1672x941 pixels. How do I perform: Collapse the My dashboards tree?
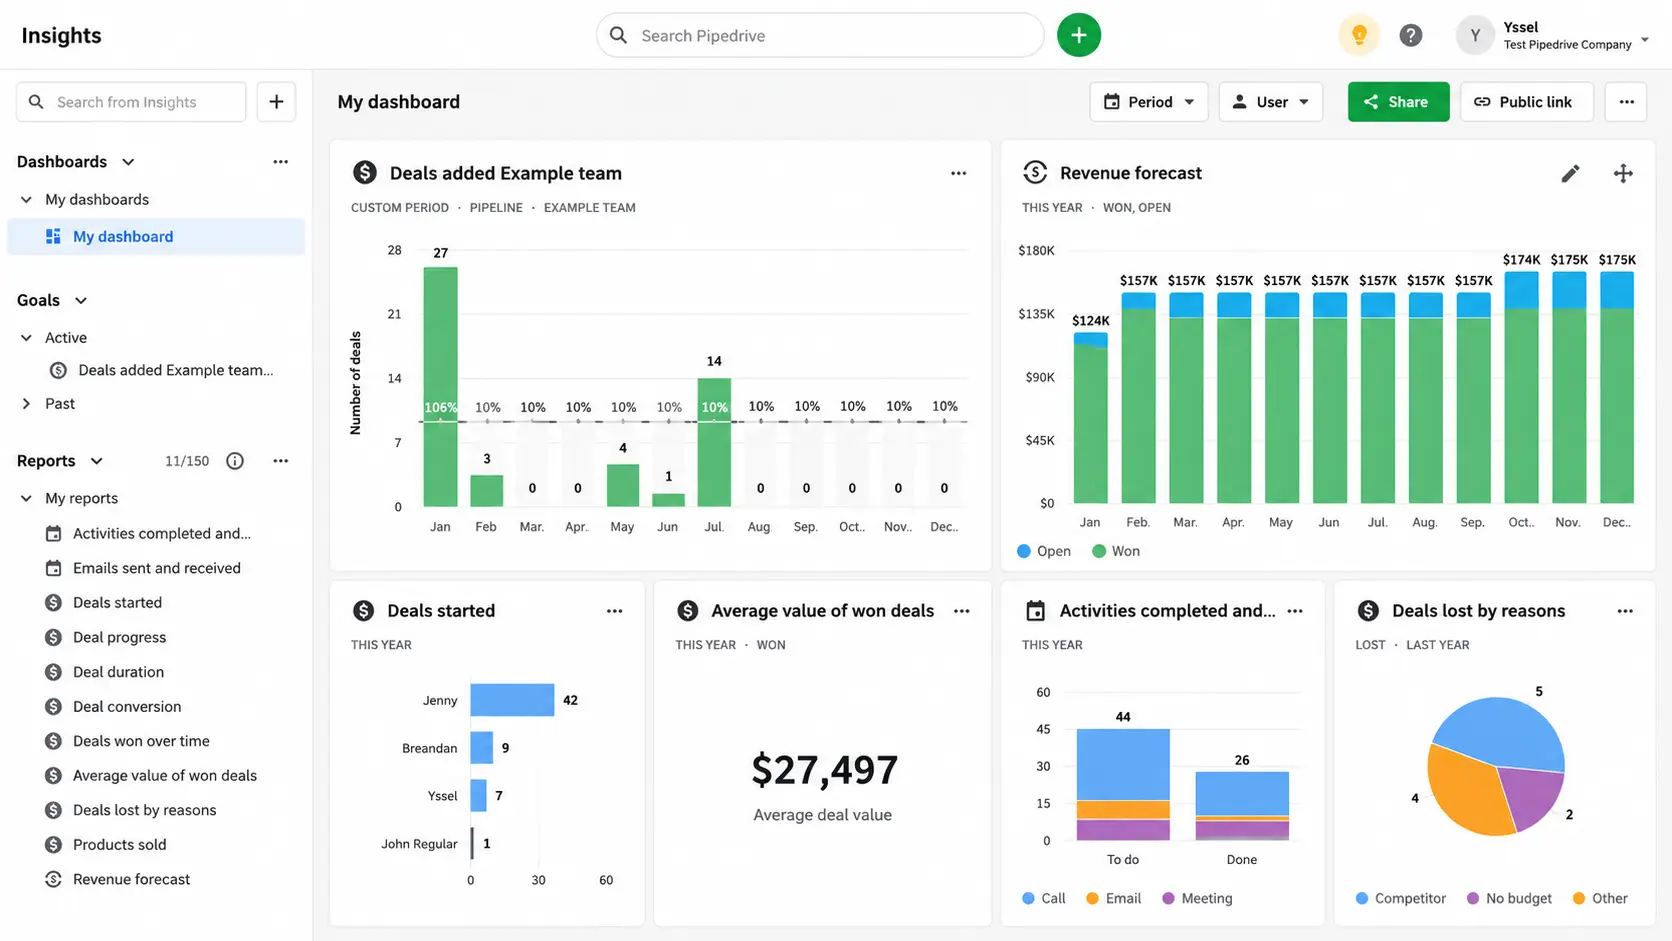(x=26, y=200)
